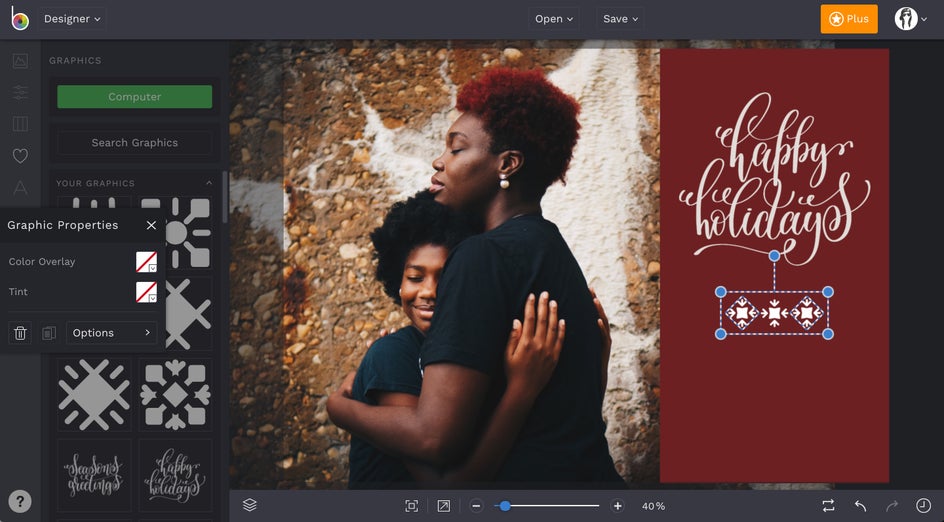This screenshot has width=944, height=522.
Task: Select the happy holidays lettering on canvas
Action: pyautogui.click(x=775, y=178)
